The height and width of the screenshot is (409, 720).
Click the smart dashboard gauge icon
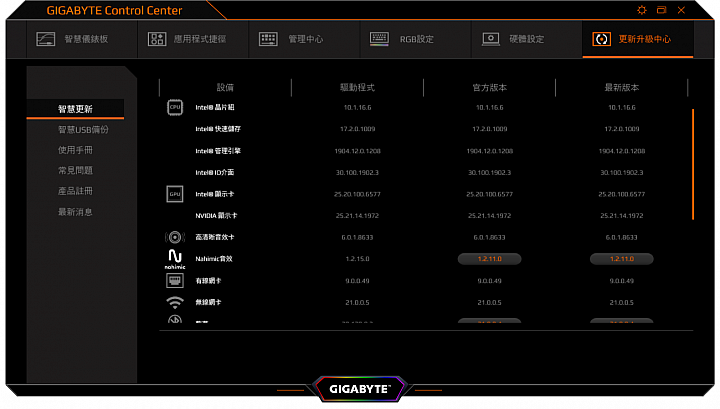45,39
